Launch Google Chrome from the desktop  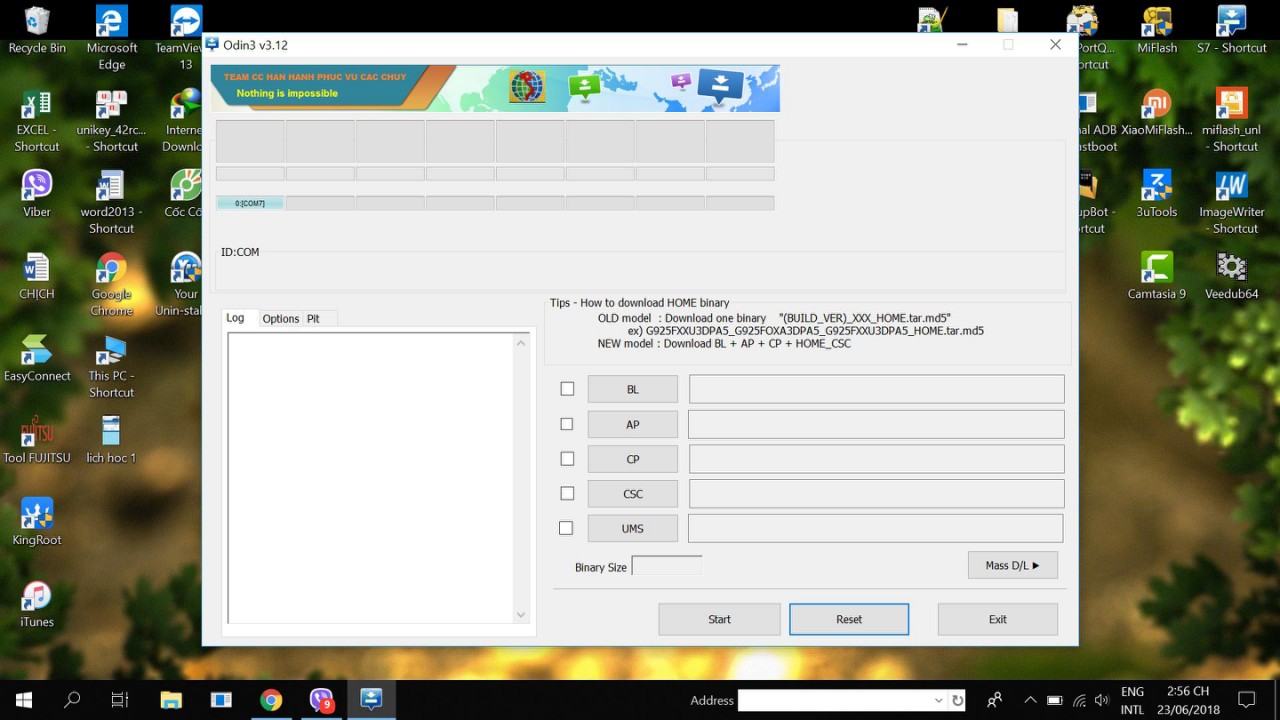click(x=111, y=285)
